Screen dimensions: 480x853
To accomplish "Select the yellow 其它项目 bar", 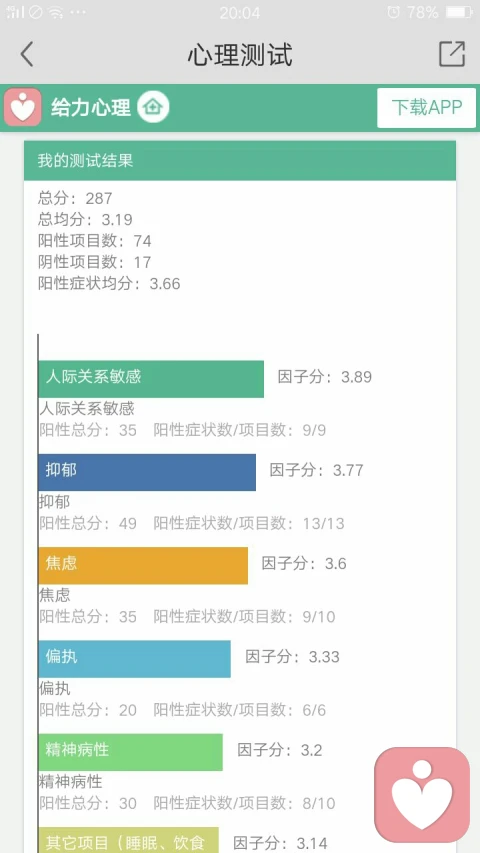I will click(128, 840).
